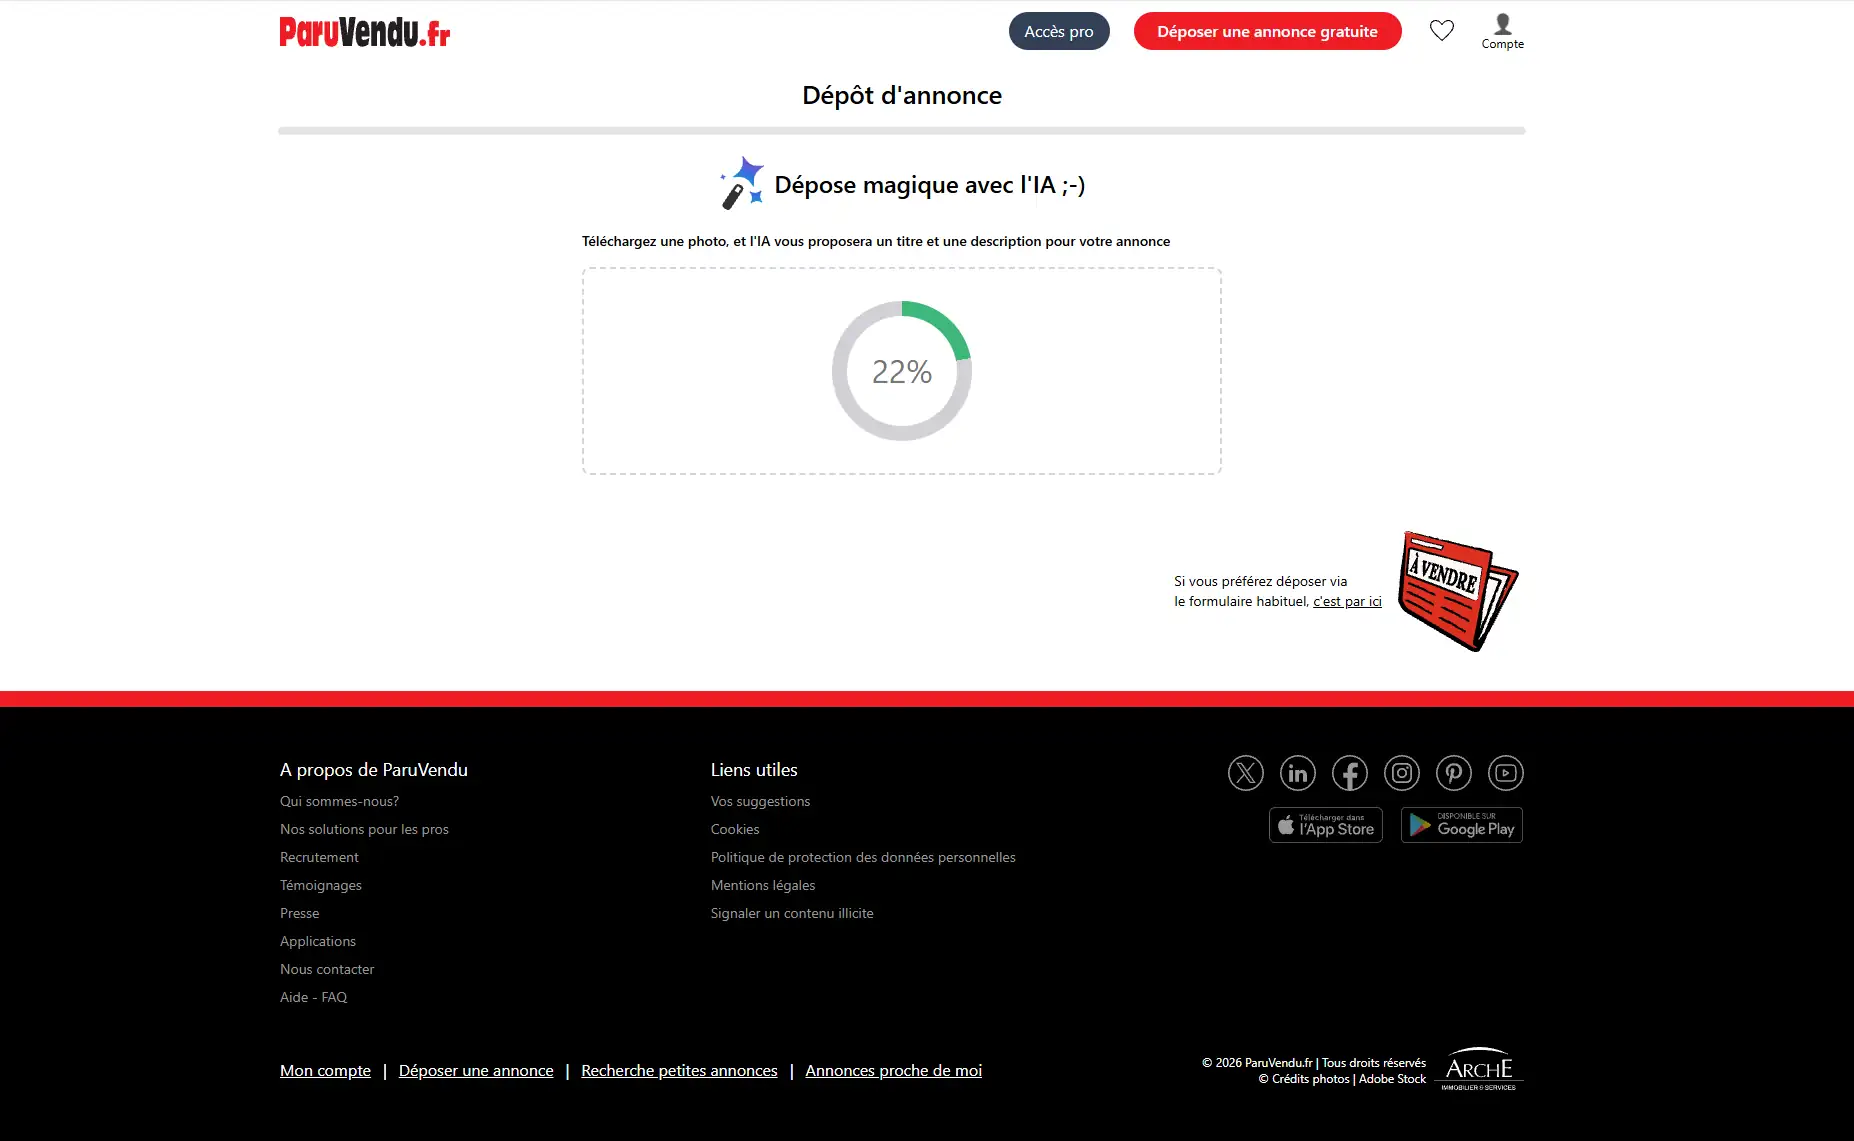Go to the Pinterest icon

[x=1453, y=773]
